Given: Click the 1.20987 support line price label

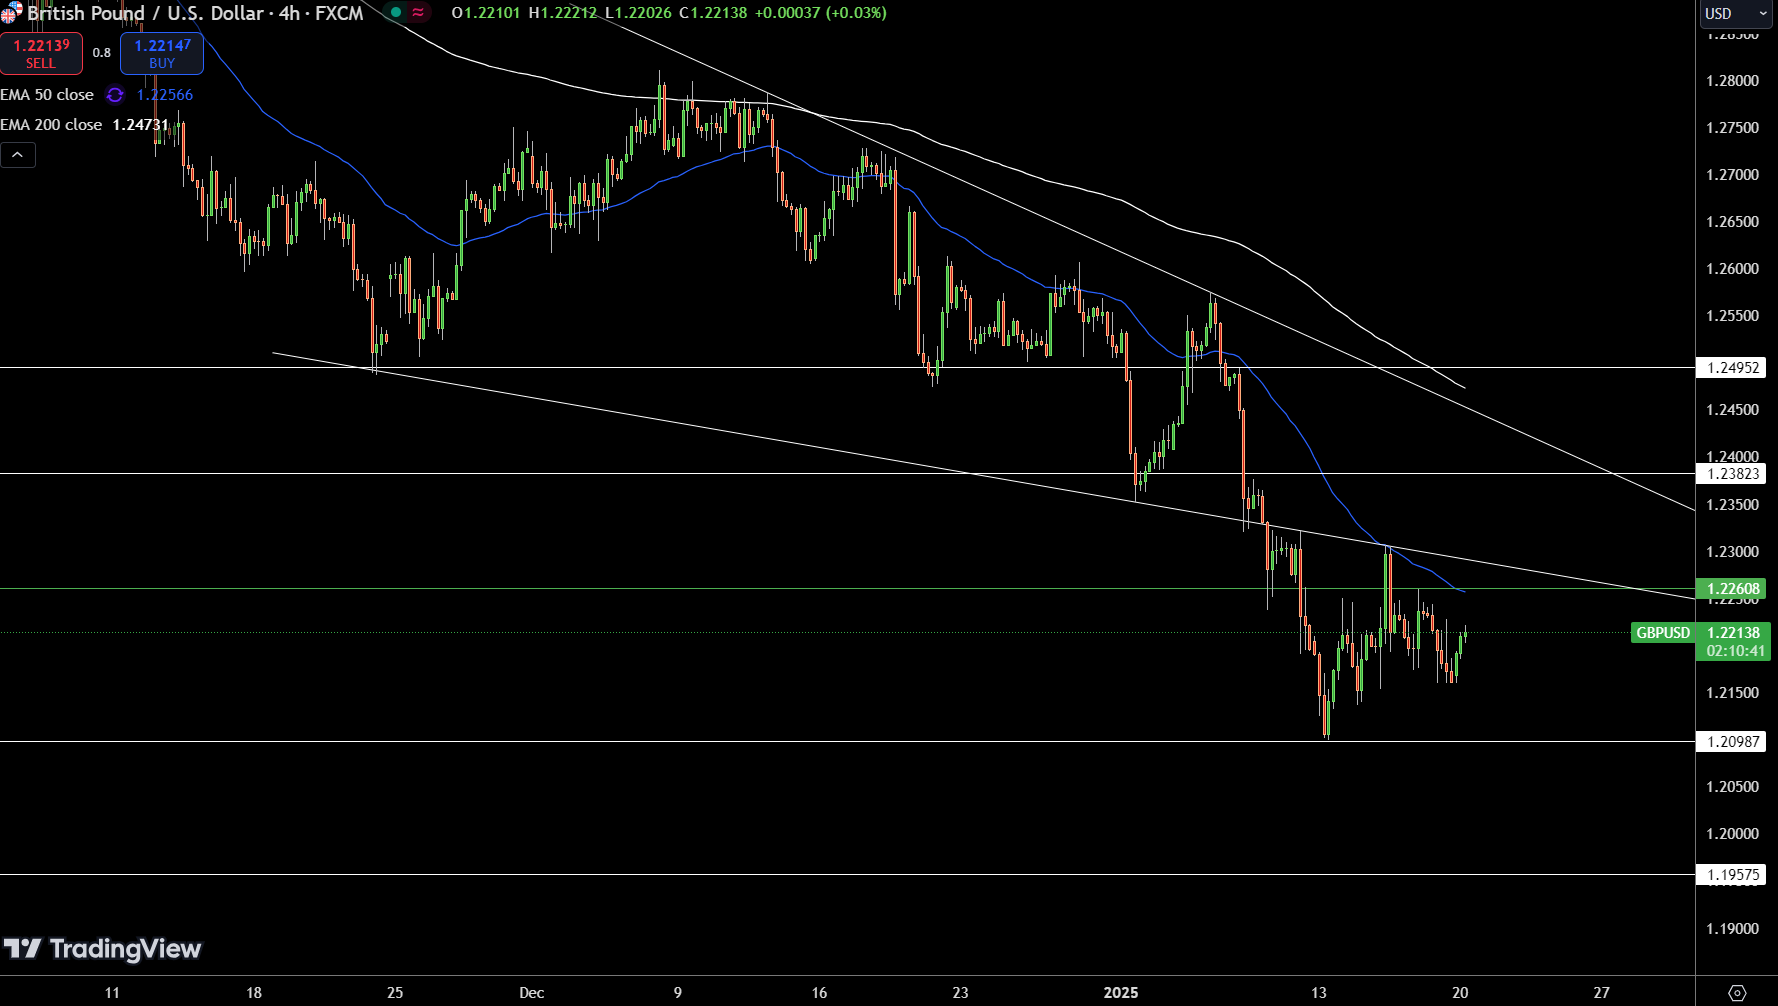Looking at the screenshot, I should point(1732,742).
